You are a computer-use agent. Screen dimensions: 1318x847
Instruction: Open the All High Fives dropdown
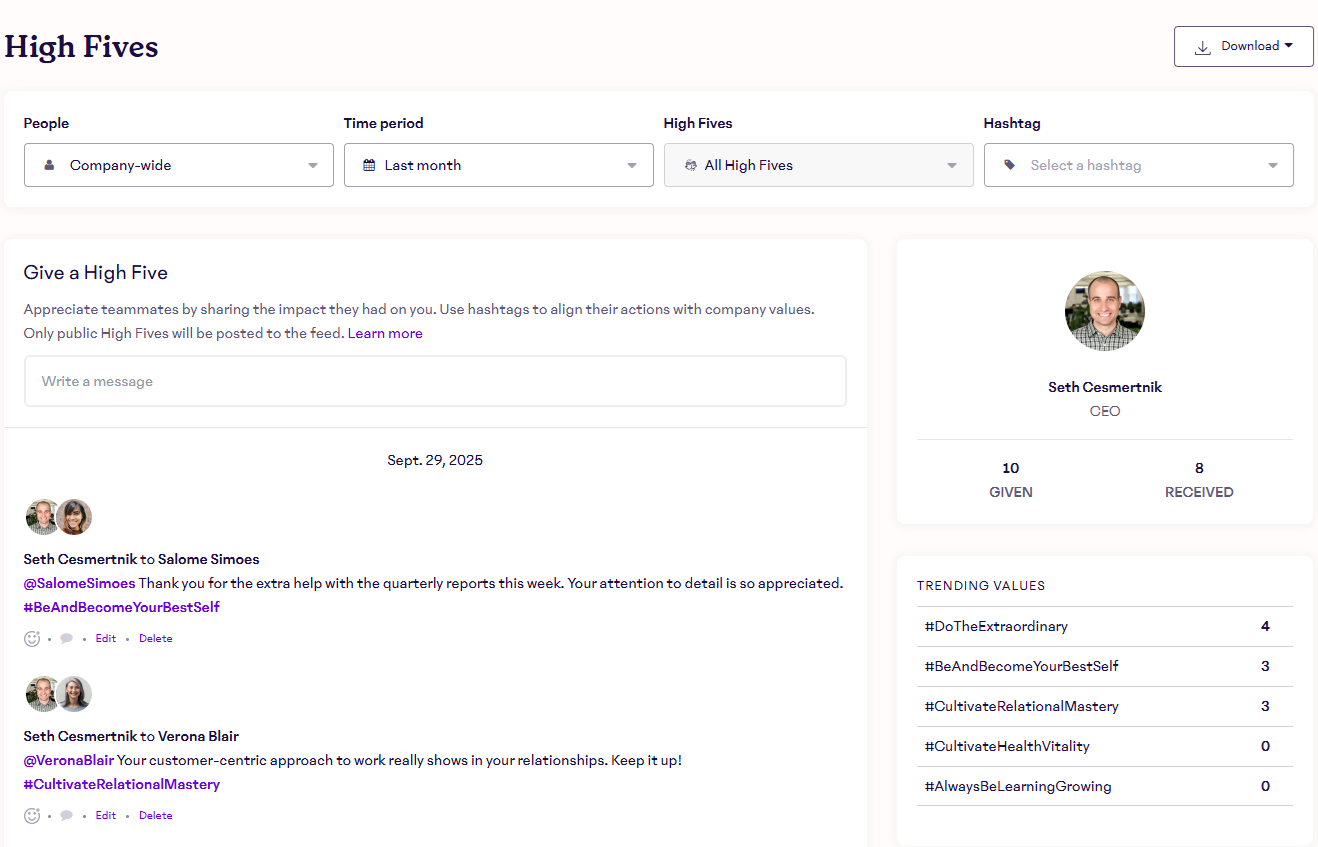pos(818,165)
